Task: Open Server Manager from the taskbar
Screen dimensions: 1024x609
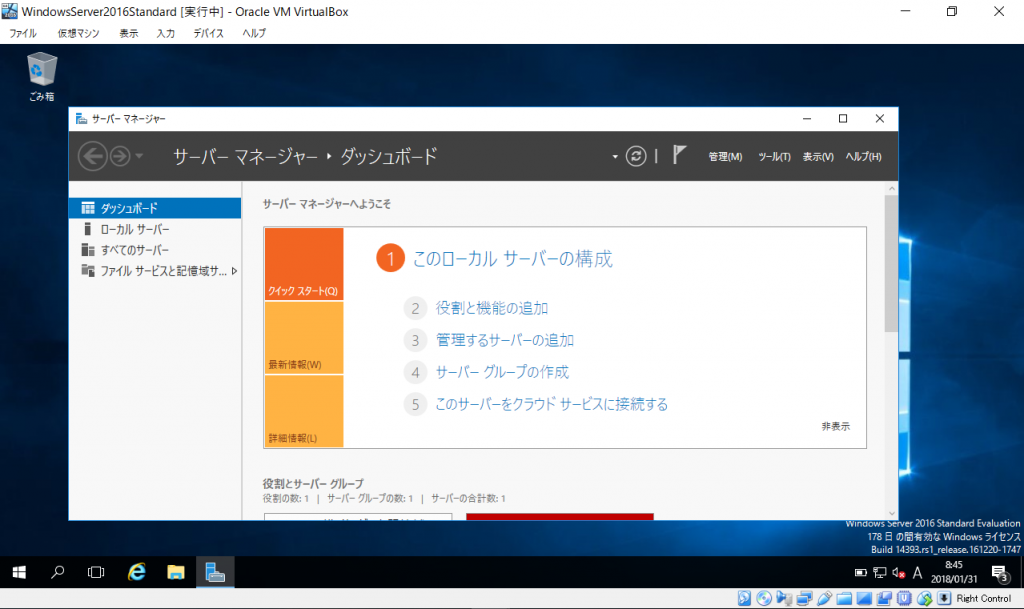Action: tap(215, 572)
